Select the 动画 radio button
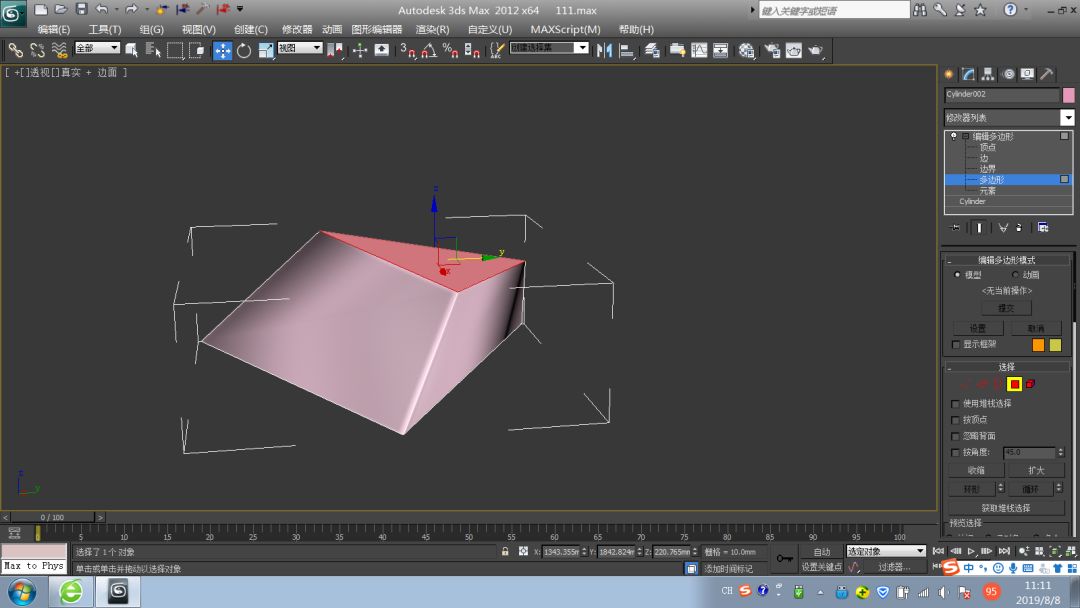Image resolution: width=1080 pixels, height=608 pixels. point(1015,275)
